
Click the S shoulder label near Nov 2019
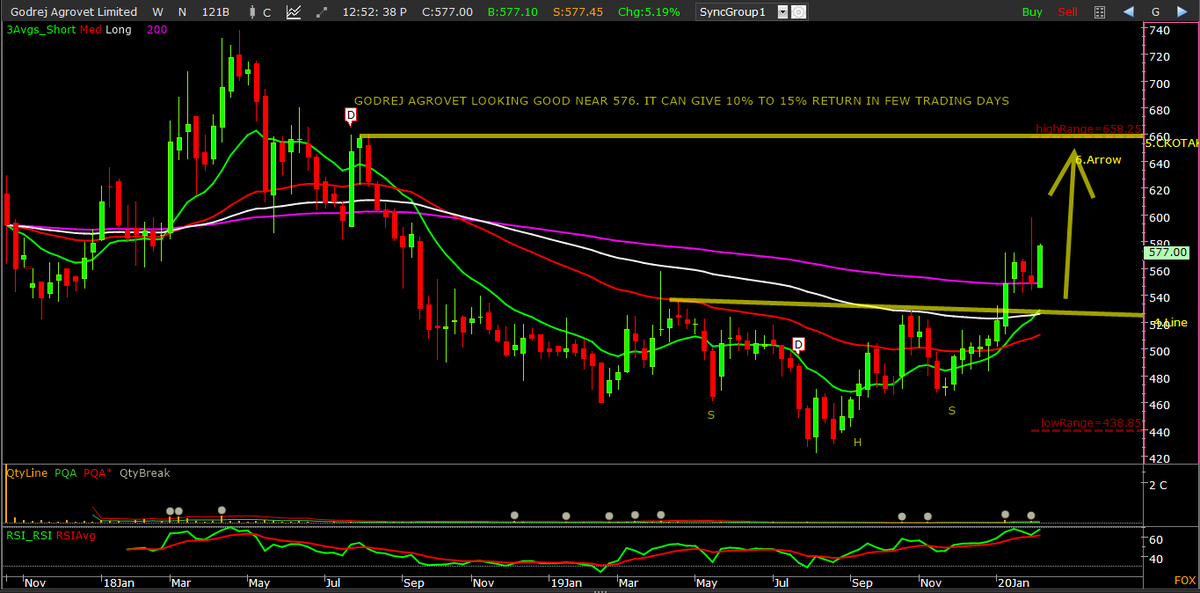[952, 410]
